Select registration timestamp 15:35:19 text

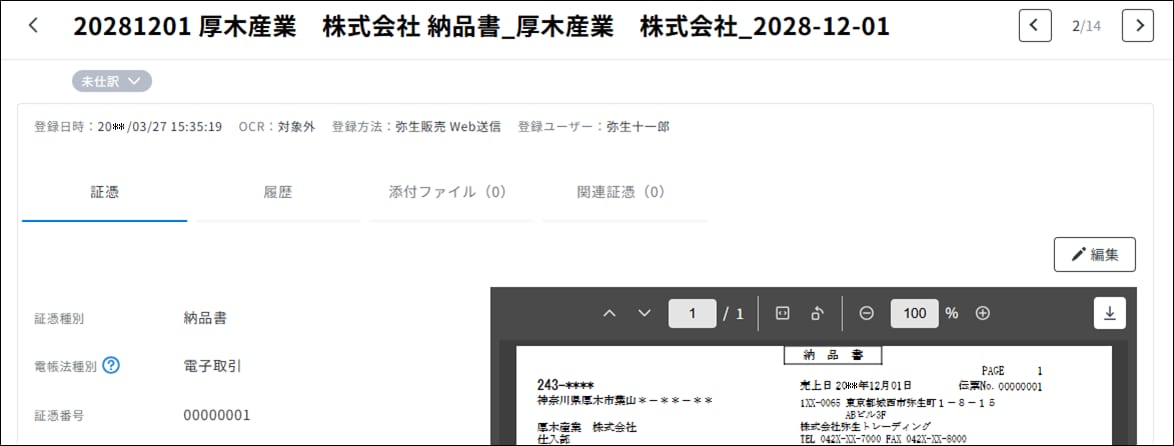point(196,126)
